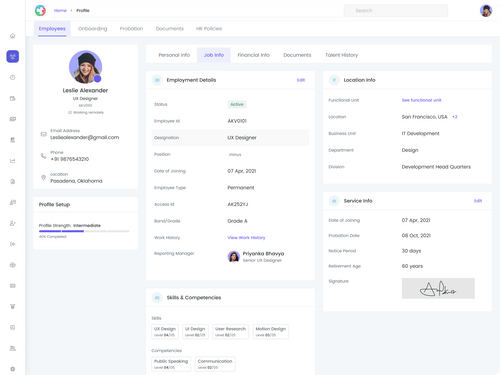This screenshot has height=375, width=500.
Task: Click the Designation row value UX Designer
Action: pos(242,138)
